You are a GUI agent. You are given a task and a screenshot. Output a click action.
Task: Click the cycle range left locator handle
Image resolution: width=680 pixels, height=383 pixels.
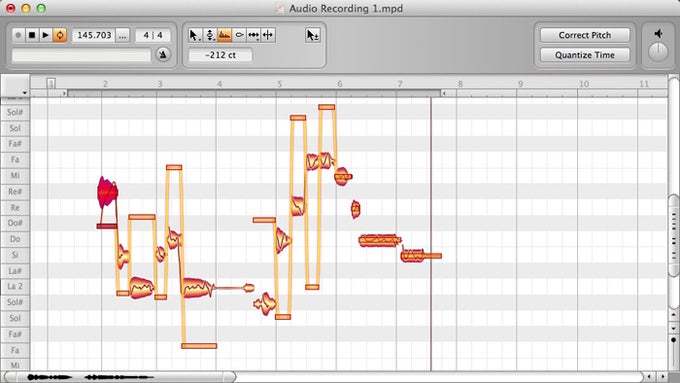tap(65, 93)
